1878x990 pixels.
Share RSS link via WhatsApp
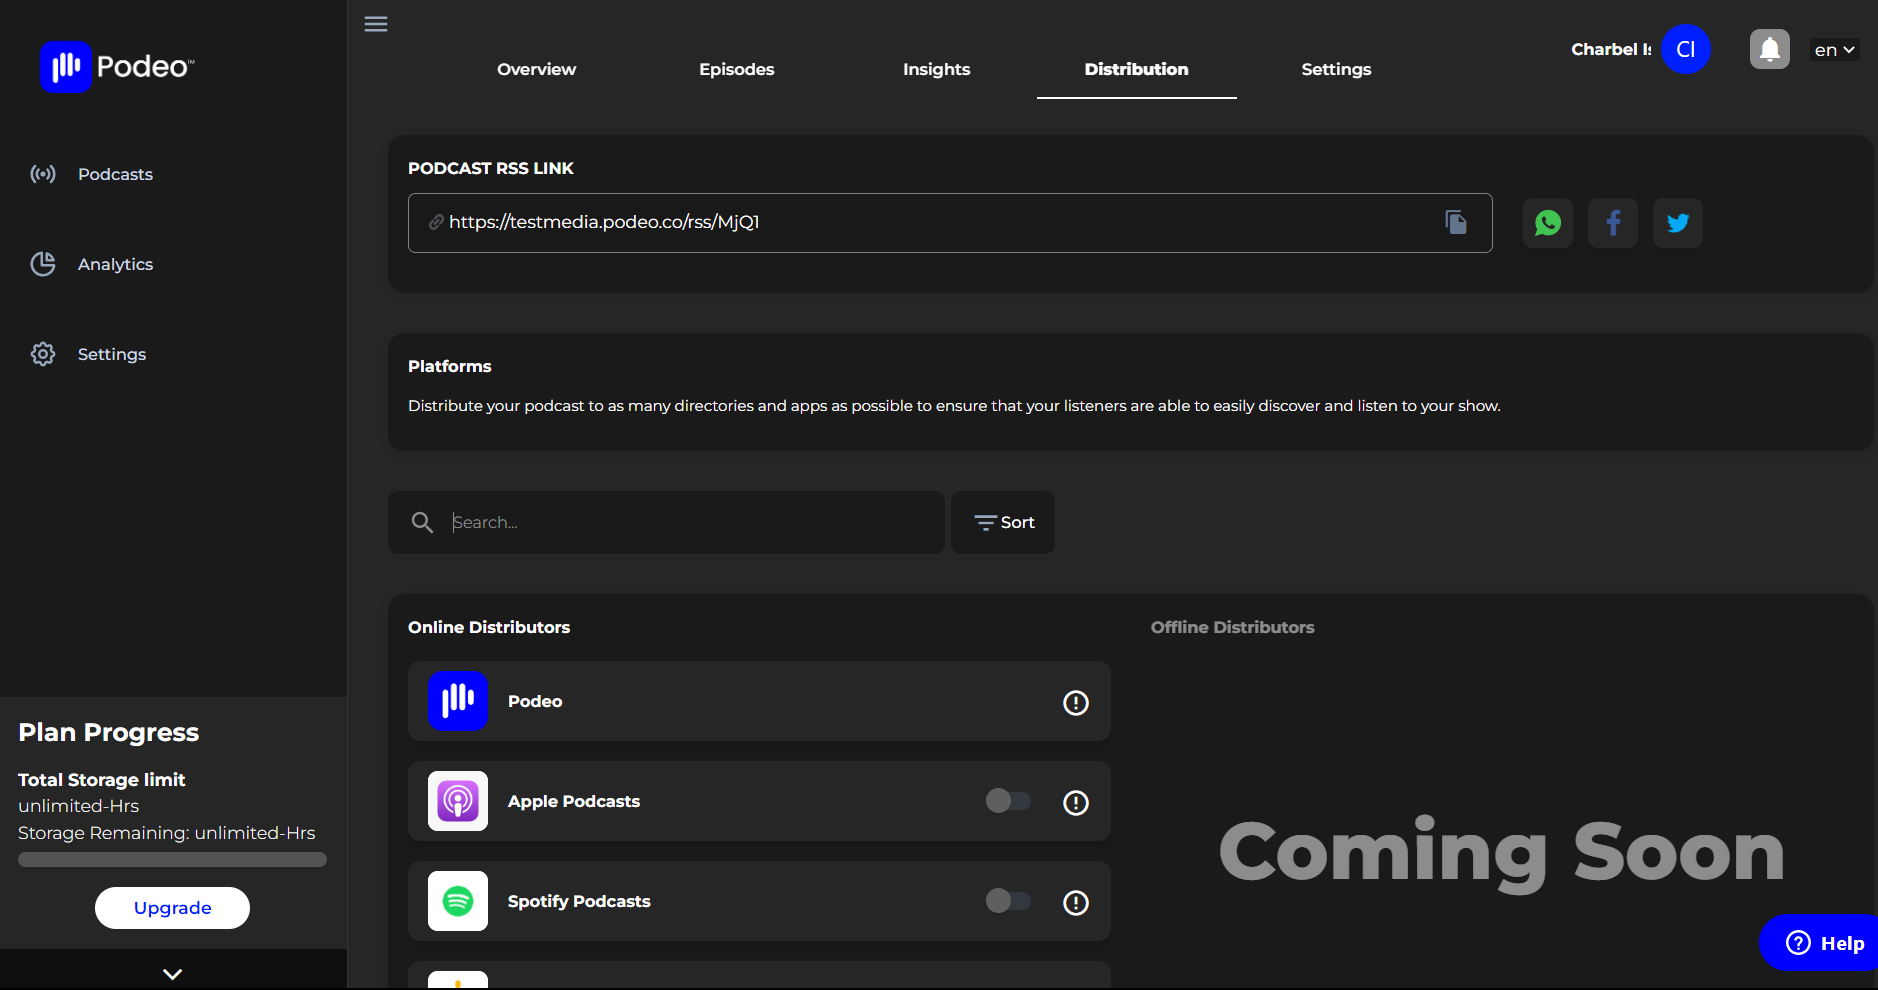[1548, 223]
